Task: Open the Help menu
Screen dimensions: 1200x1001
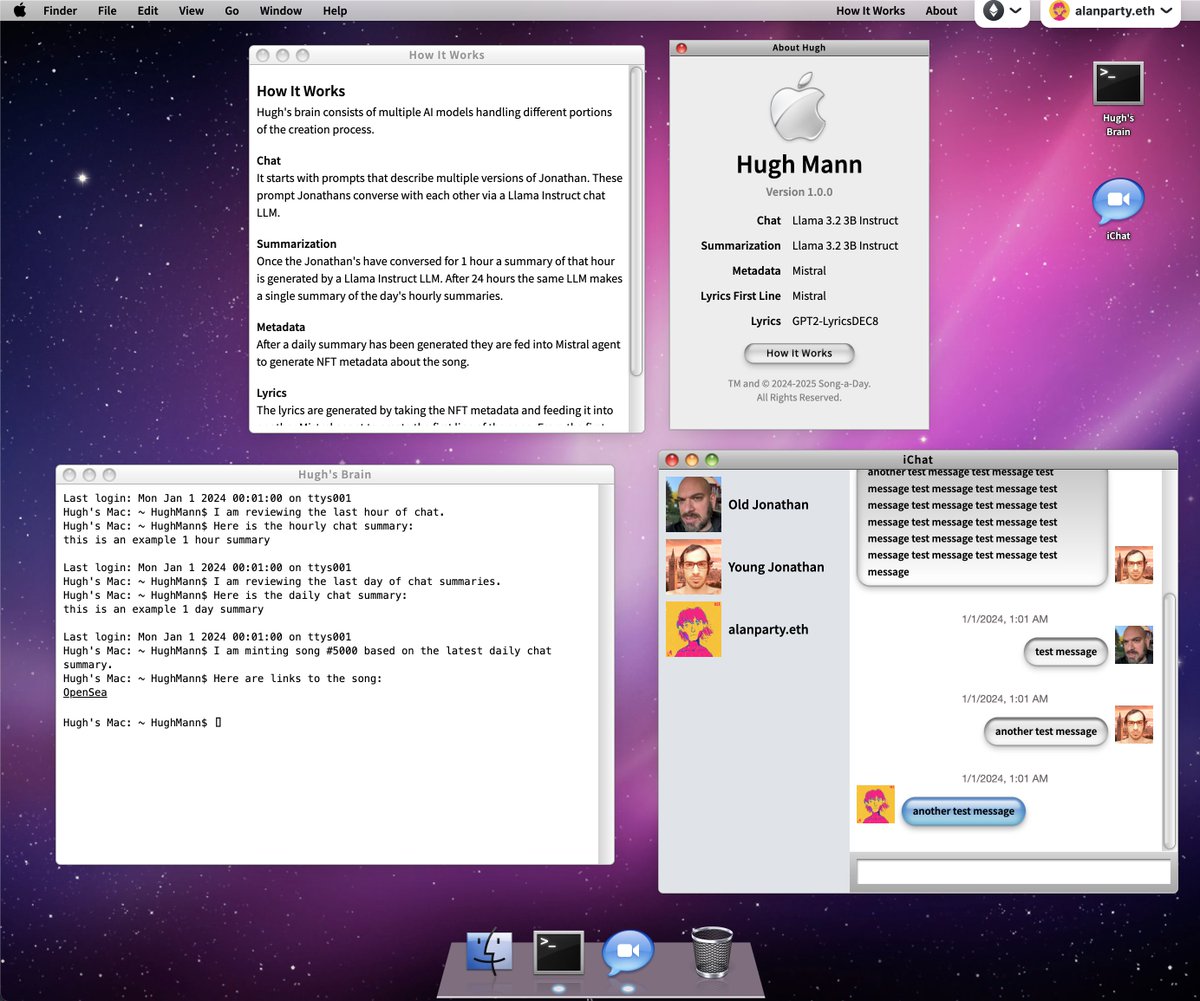Action: pyautogui.click(x=335, y=11)
